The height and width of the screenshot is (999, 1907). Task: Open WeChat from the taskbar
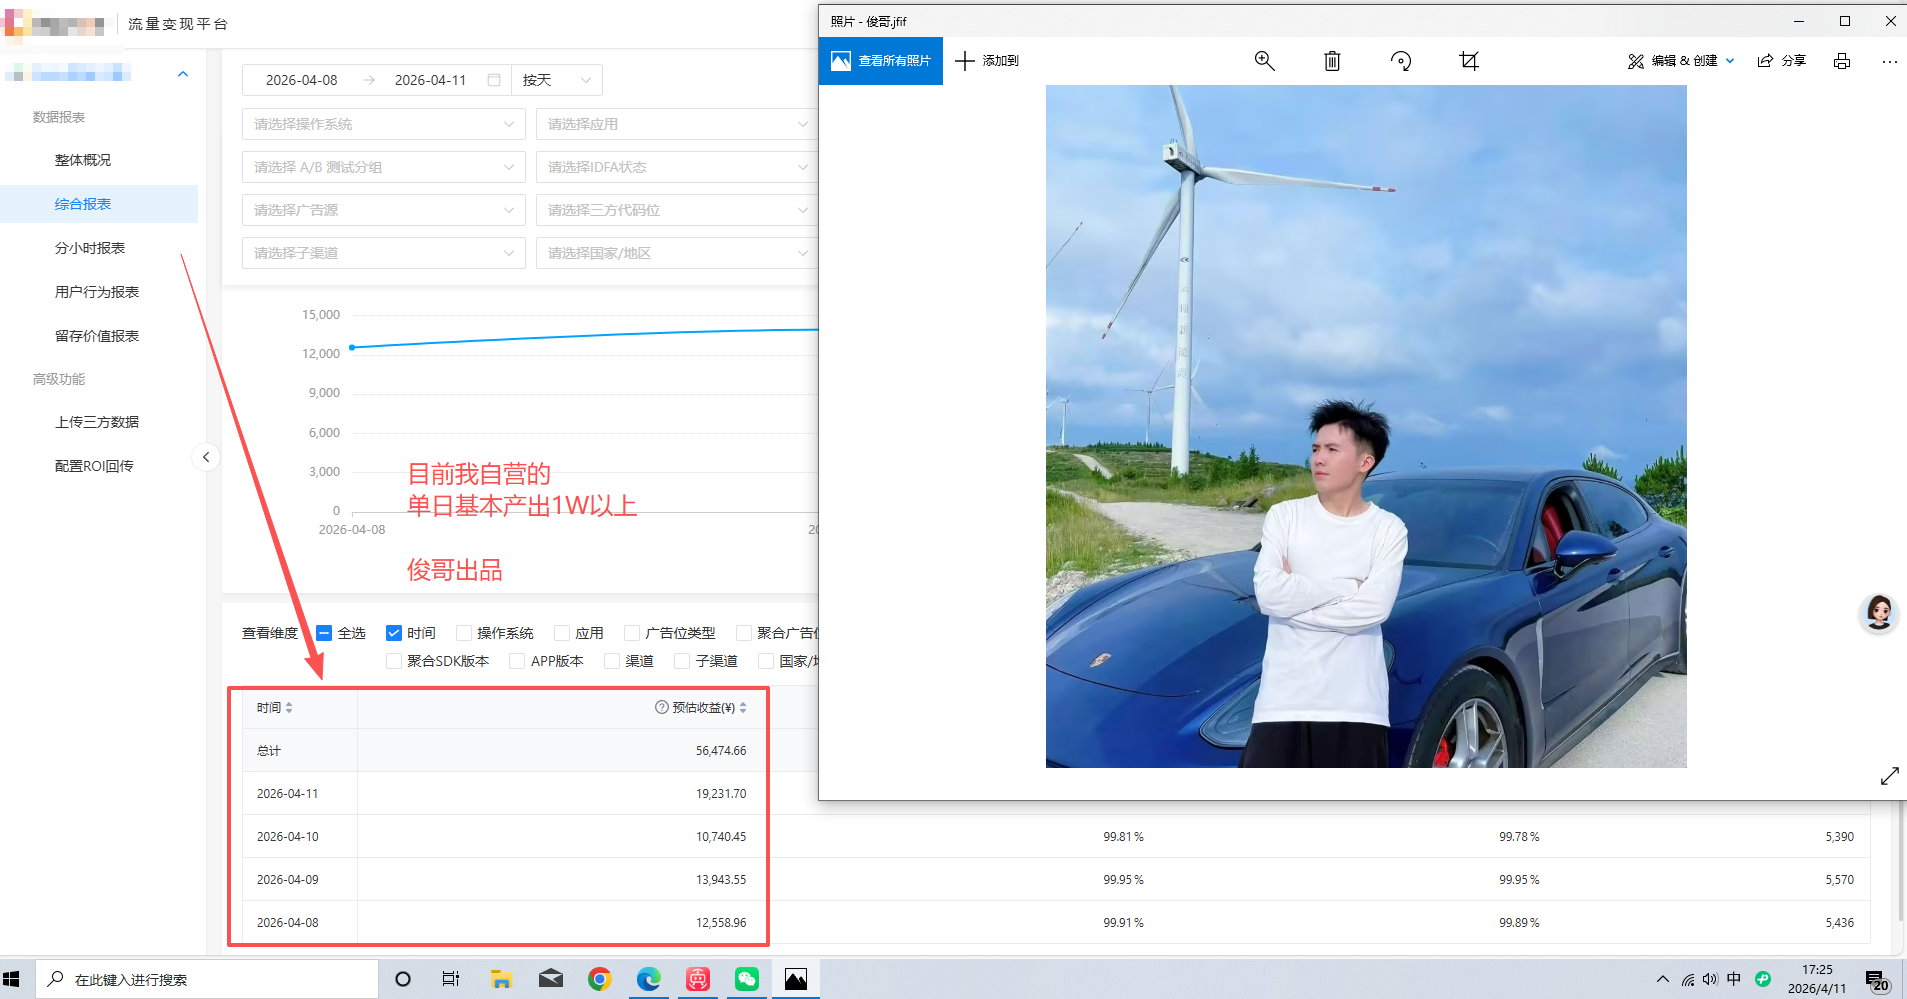click(746, 979)
